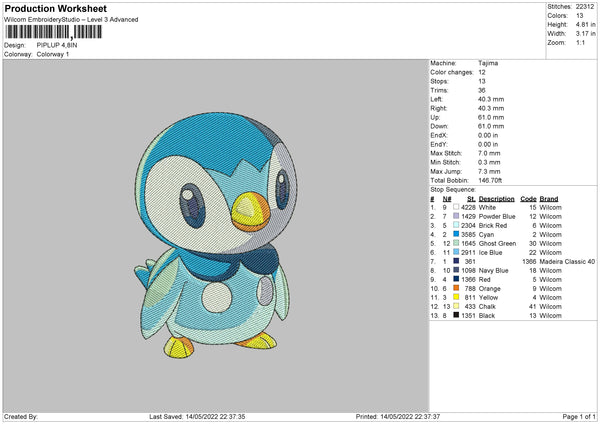Click the White color swatch in stop 1
Image resolution: width=600 pixels, height=424 pixels.
[x=456, y=207]
